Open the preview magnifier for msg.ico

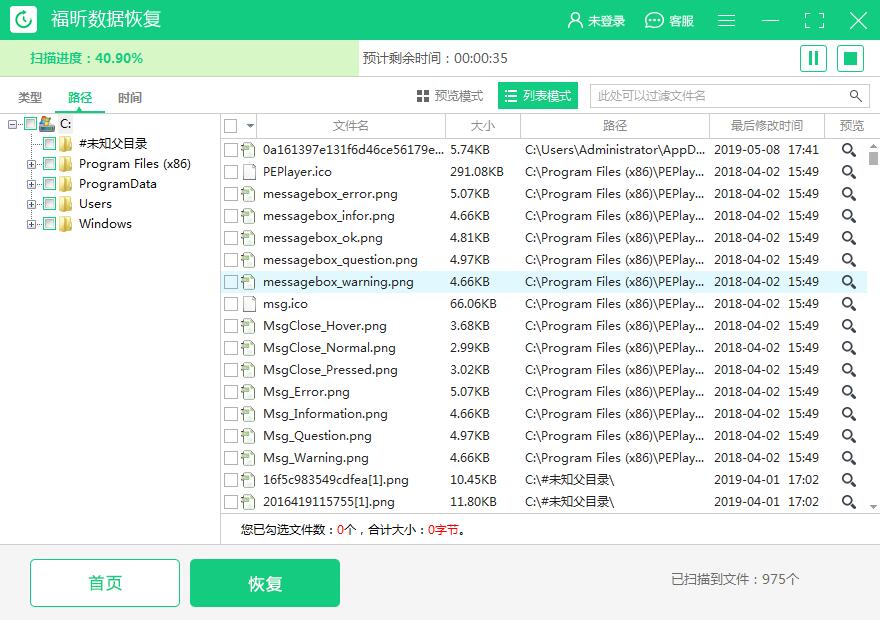[x=848, y=303]
